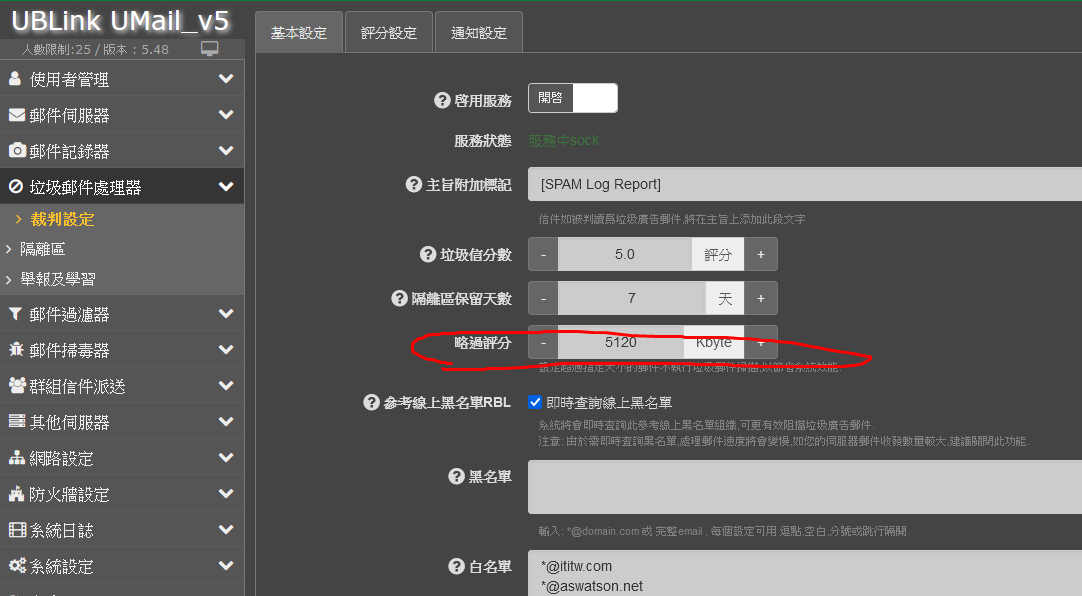The width and height of the screenshot is (1082, 596).
Task: Click the help icon beside 啓用服務
Action: (x=442, y=100)
